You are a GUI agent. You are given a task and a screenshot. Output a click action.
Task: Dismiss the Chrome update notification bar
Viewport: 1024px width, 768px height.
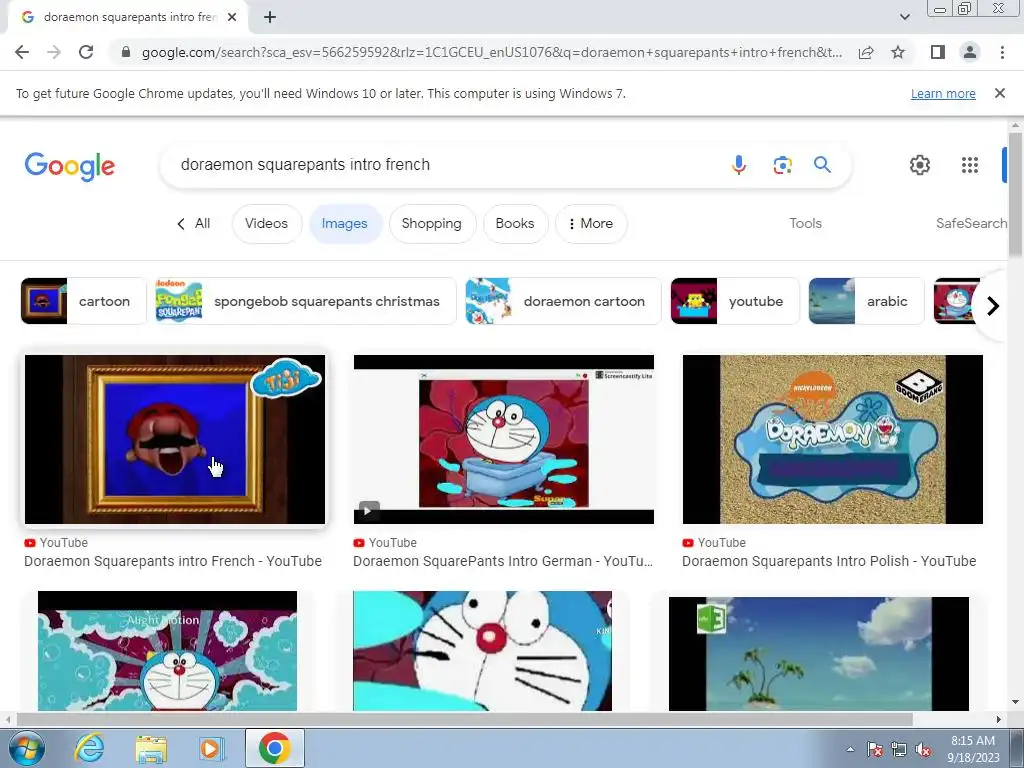pyautogui.click(x=1000, y=93)
